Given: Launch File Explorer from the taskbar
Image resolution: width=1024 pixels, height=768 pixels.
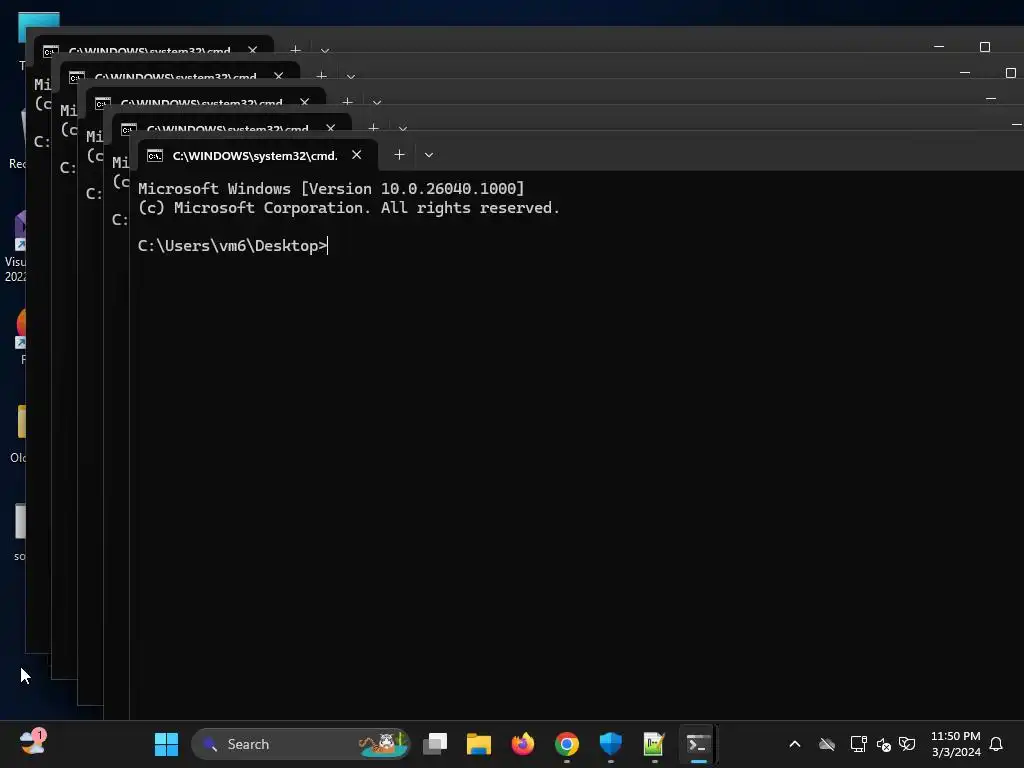Looking at the screenshot, I should 479,744.
